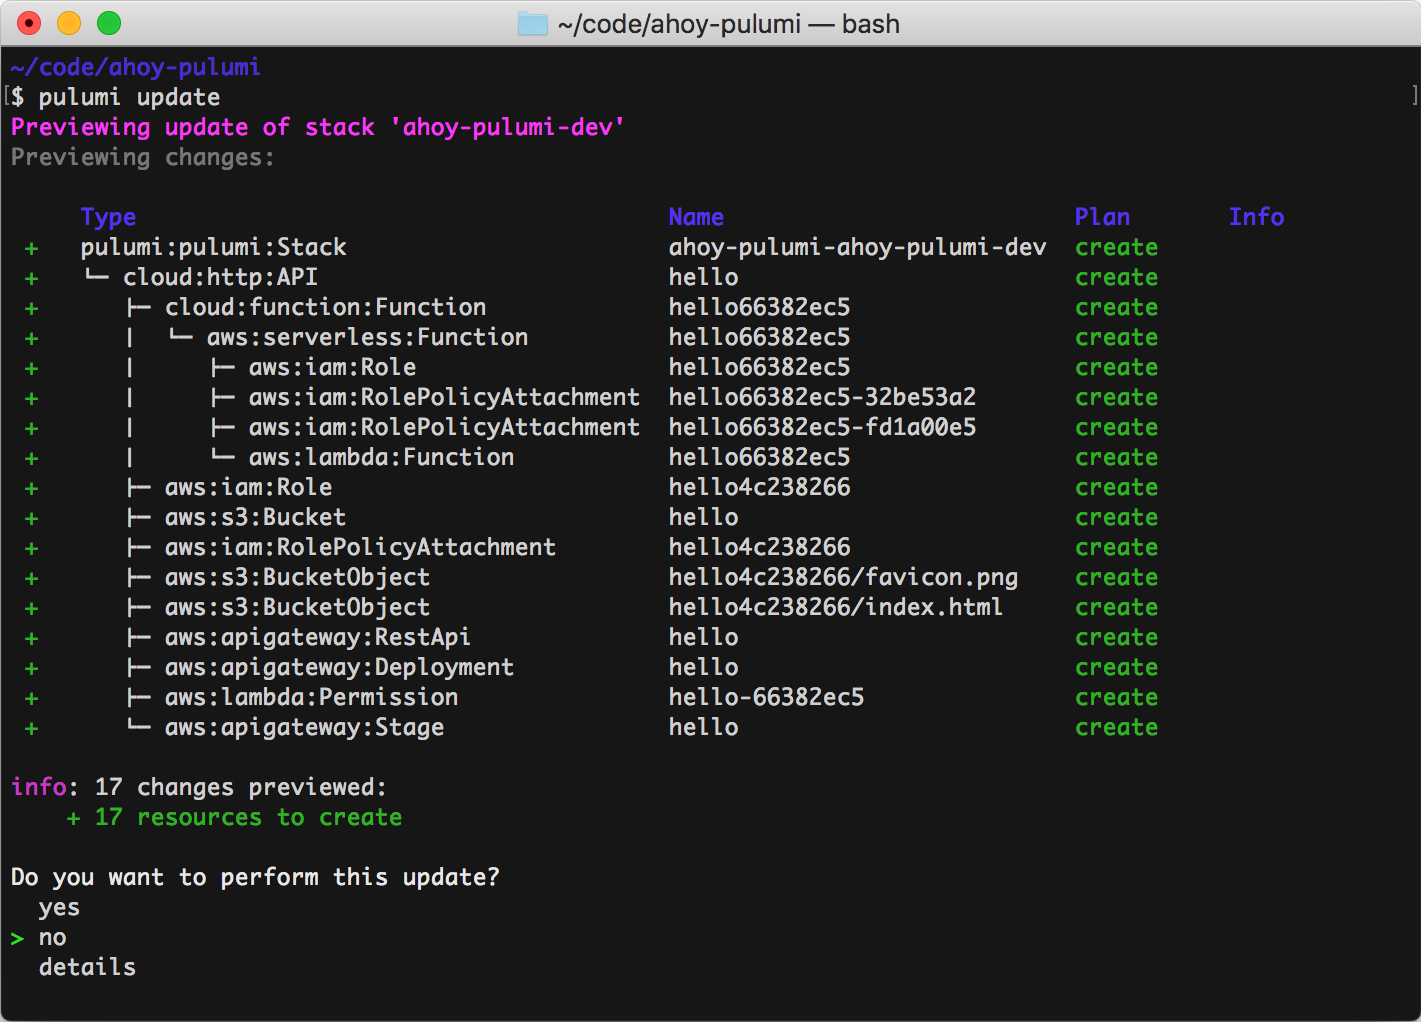Image resolution: width=1421 pixels, height=1022 pixels.
Task: Click the green zoom window button
Action: point(109,23)
